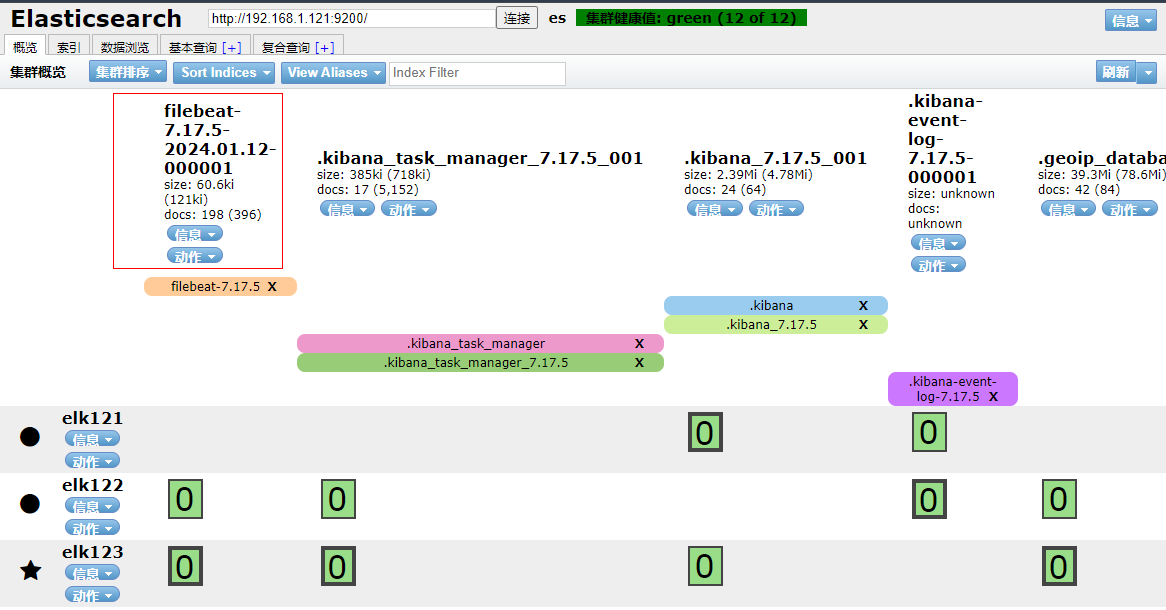Expand the Sort Indices dropdown
Viewport: 1166px width, 610px height.
[x=226, y=72]
